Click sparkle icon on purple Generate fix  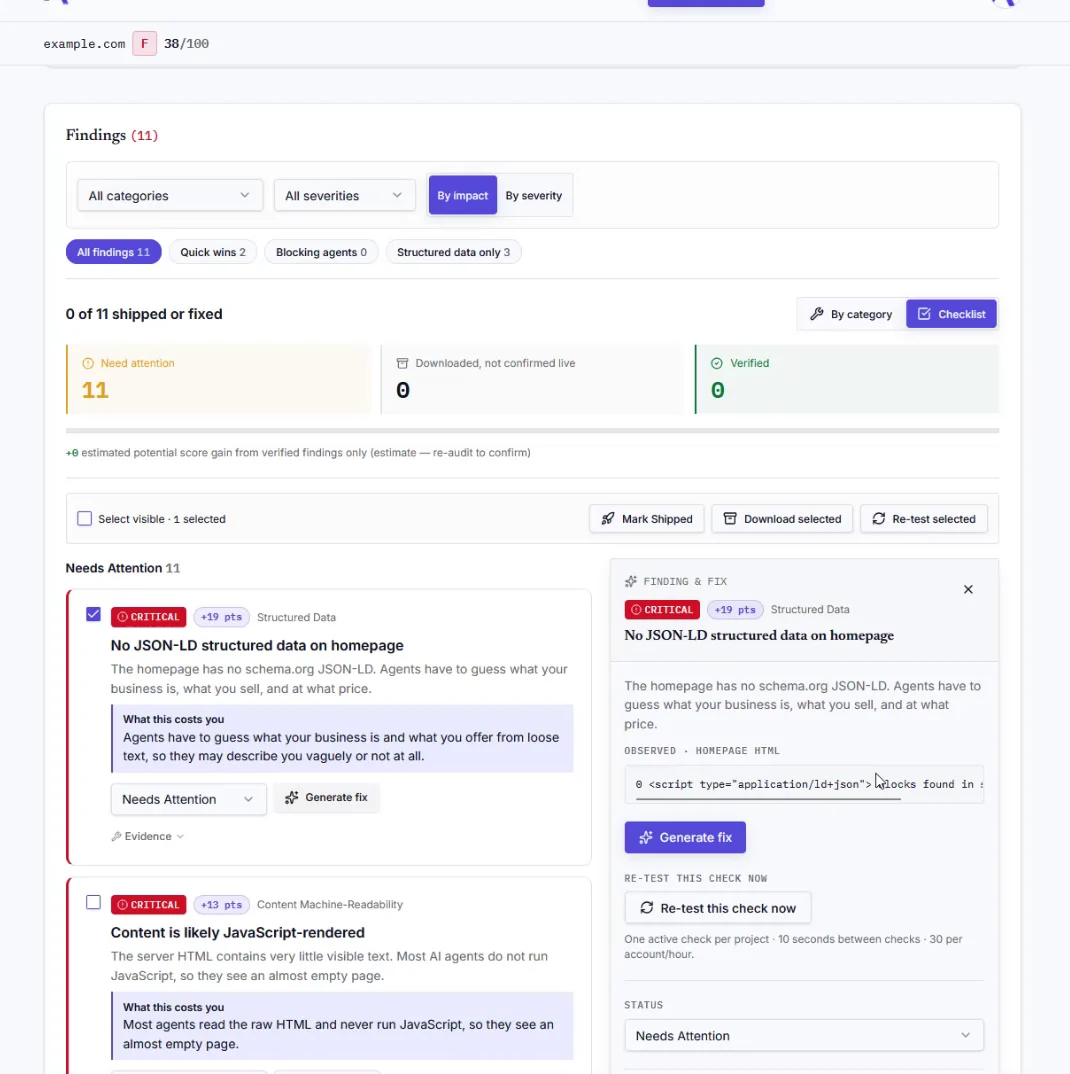(x=645, y=837)
